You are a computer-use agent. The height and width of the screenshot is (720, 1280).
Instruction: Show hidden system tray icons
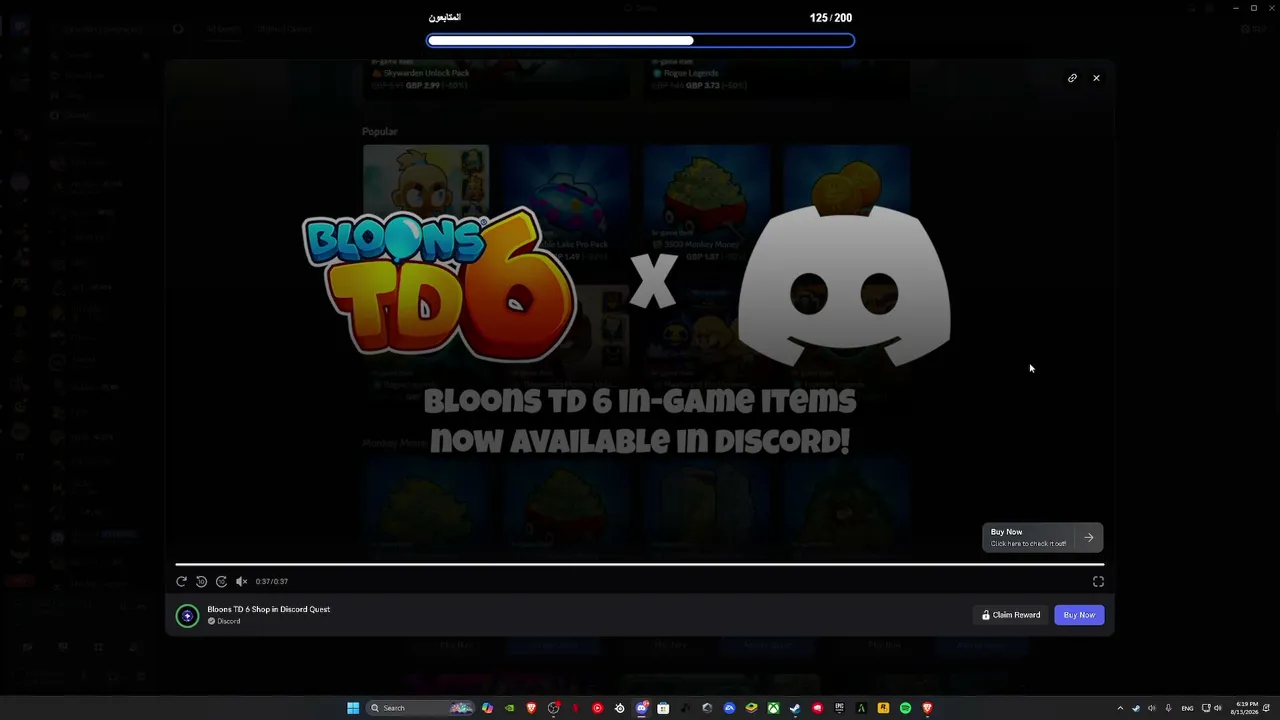click(1120, 708)
